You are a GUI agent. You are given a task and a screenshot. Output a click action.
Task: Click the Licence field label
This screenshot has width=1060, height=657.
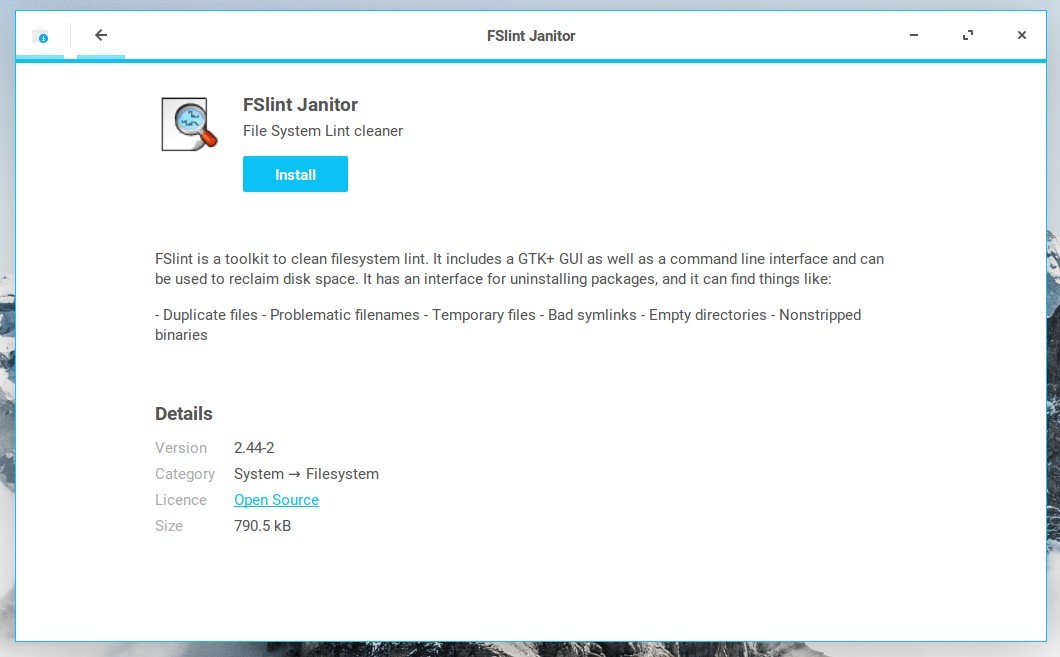tap(181, 500)
